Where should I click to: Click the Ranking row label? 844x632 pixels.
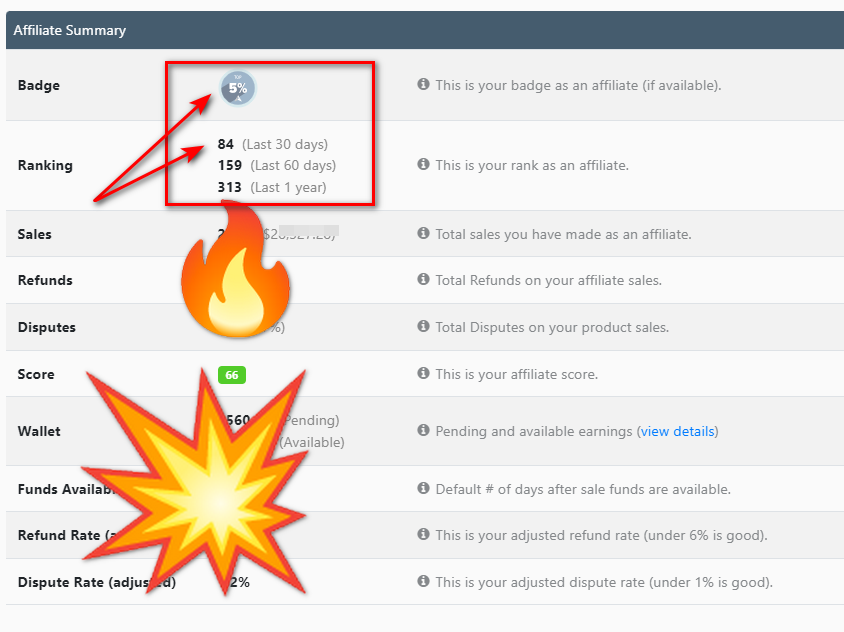(x=45, y=165)
